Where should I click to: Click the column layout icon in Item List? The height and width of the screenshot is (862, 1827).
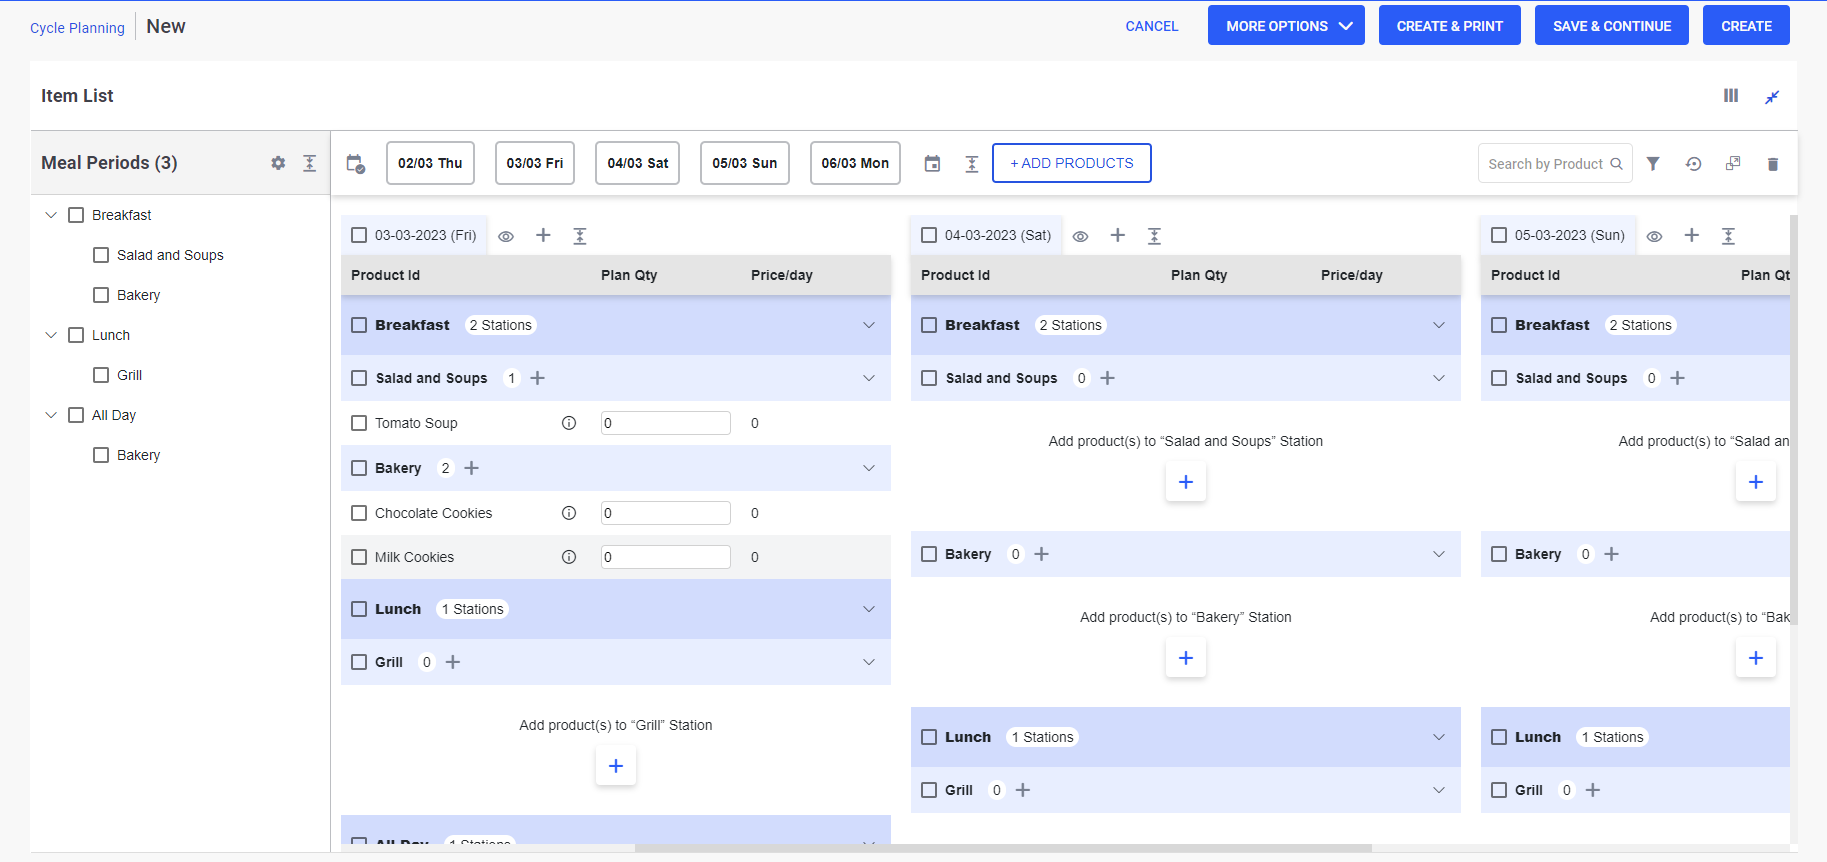[x=1731, y=96]
